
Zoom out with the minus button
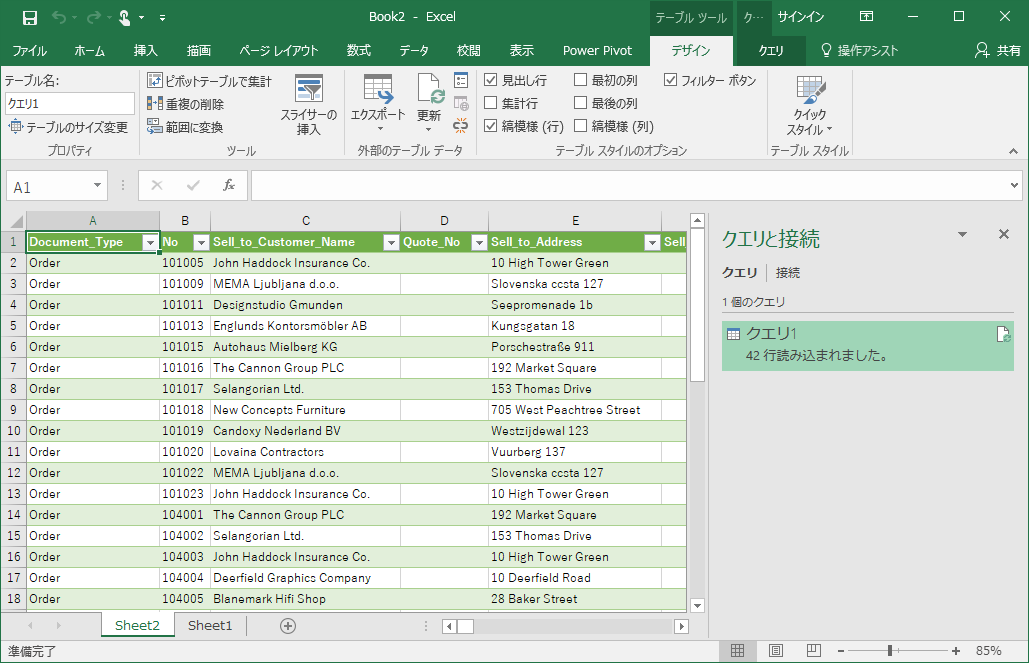(841, 651)
